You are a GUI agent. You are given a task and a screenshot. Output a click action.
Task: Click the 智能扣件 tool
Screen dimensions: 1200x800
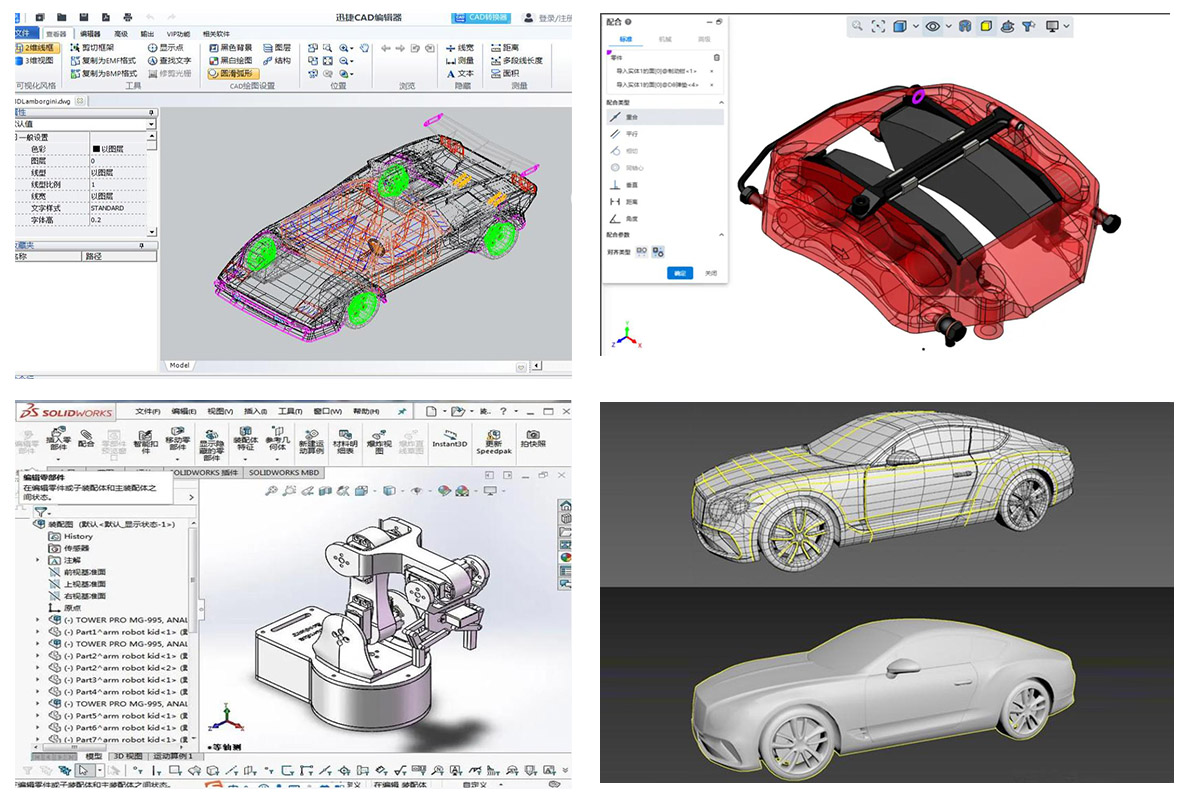point(146,440)
